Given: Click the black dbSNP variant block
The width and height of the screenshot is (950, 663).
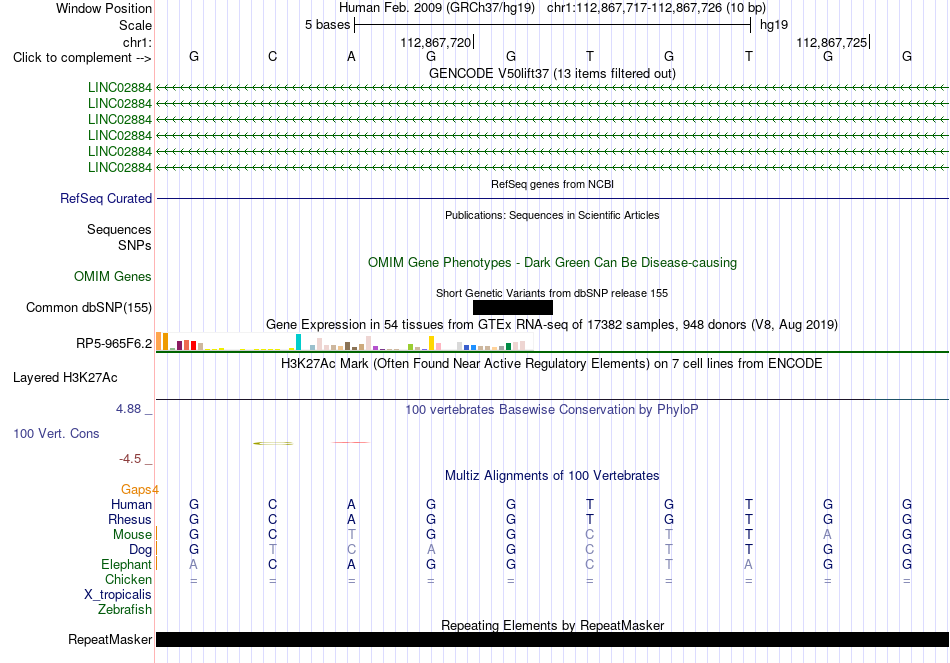Looking at the screenshot, I should 513,307.
